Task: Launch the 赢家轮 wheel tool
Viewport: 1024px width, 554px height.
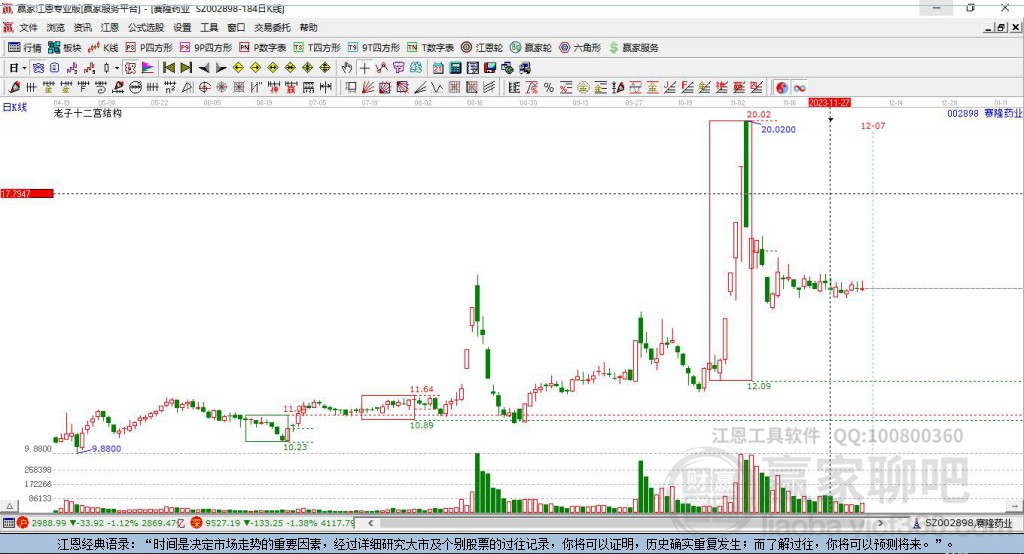Action: pyautogui.click(x=531, y=48)
